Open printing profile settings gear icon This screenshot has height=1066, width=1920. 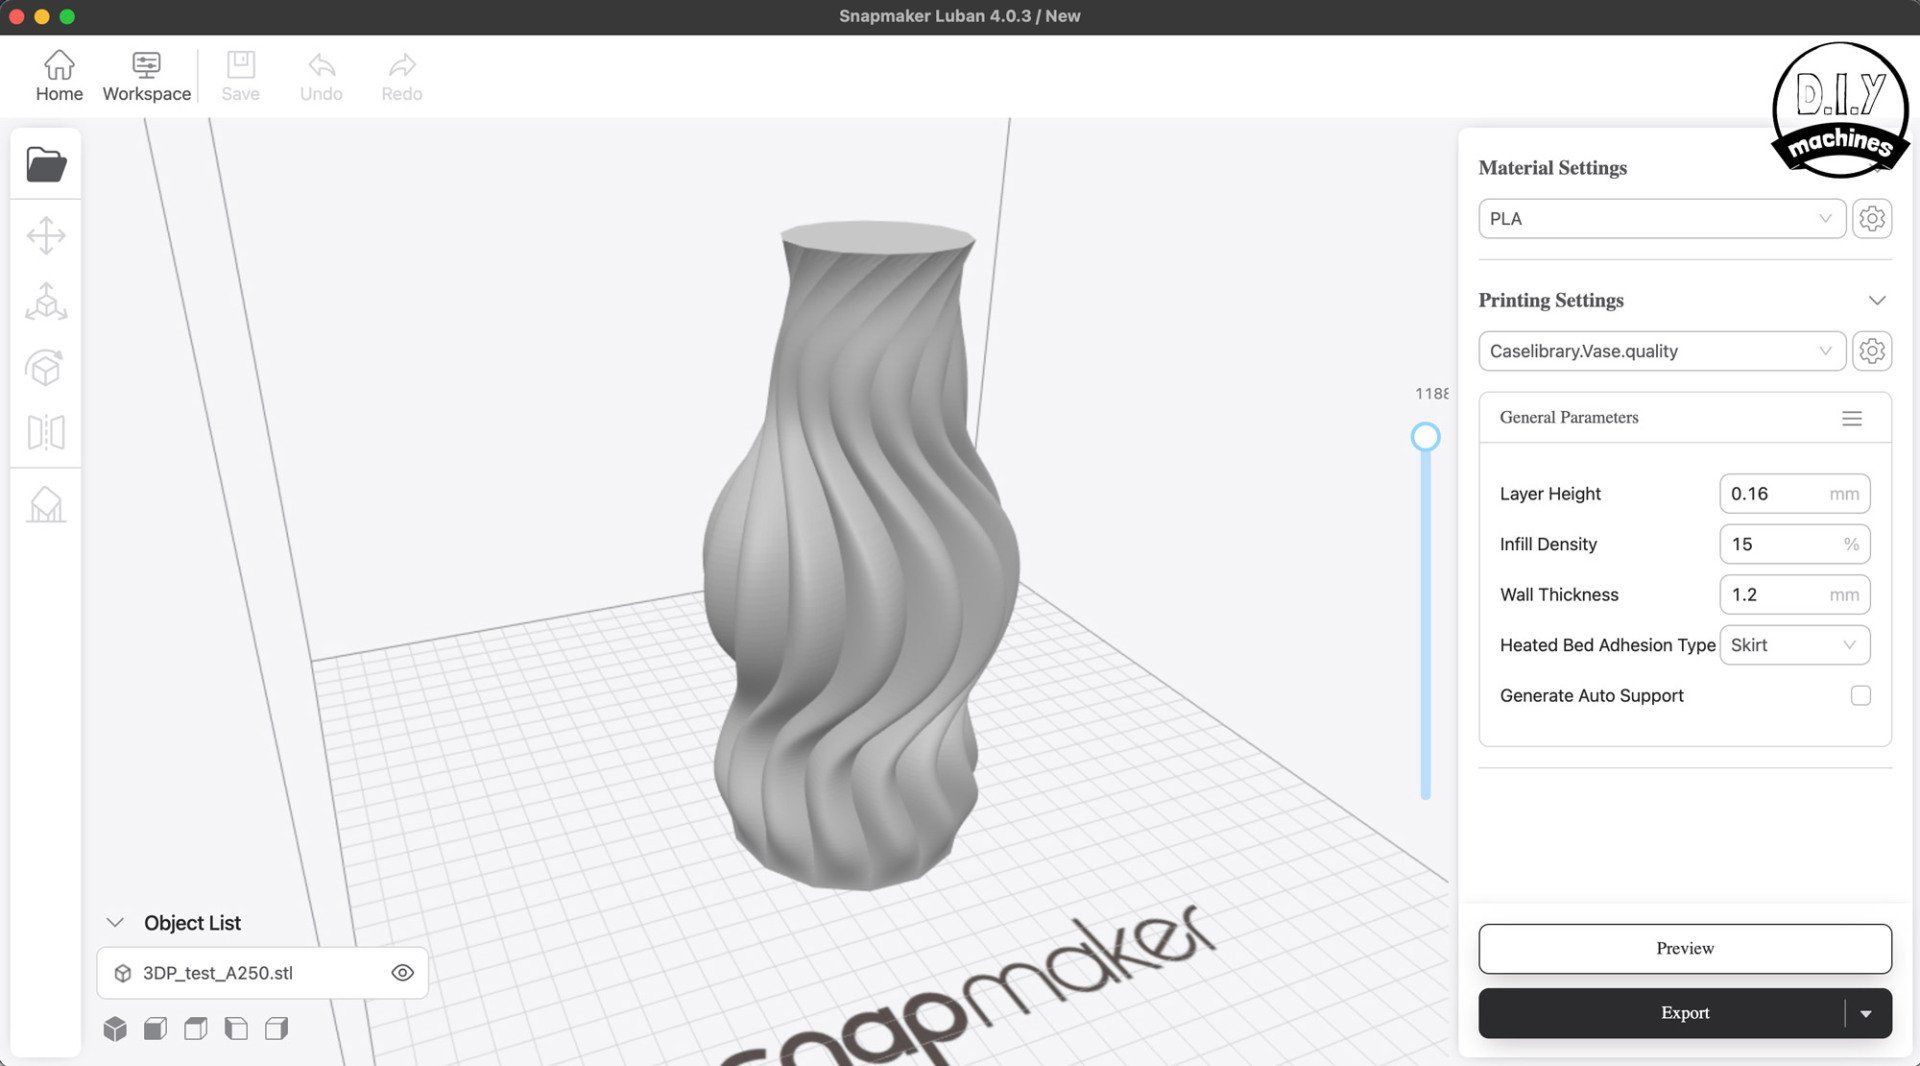pyautogui.click(x=1871, y=351)
